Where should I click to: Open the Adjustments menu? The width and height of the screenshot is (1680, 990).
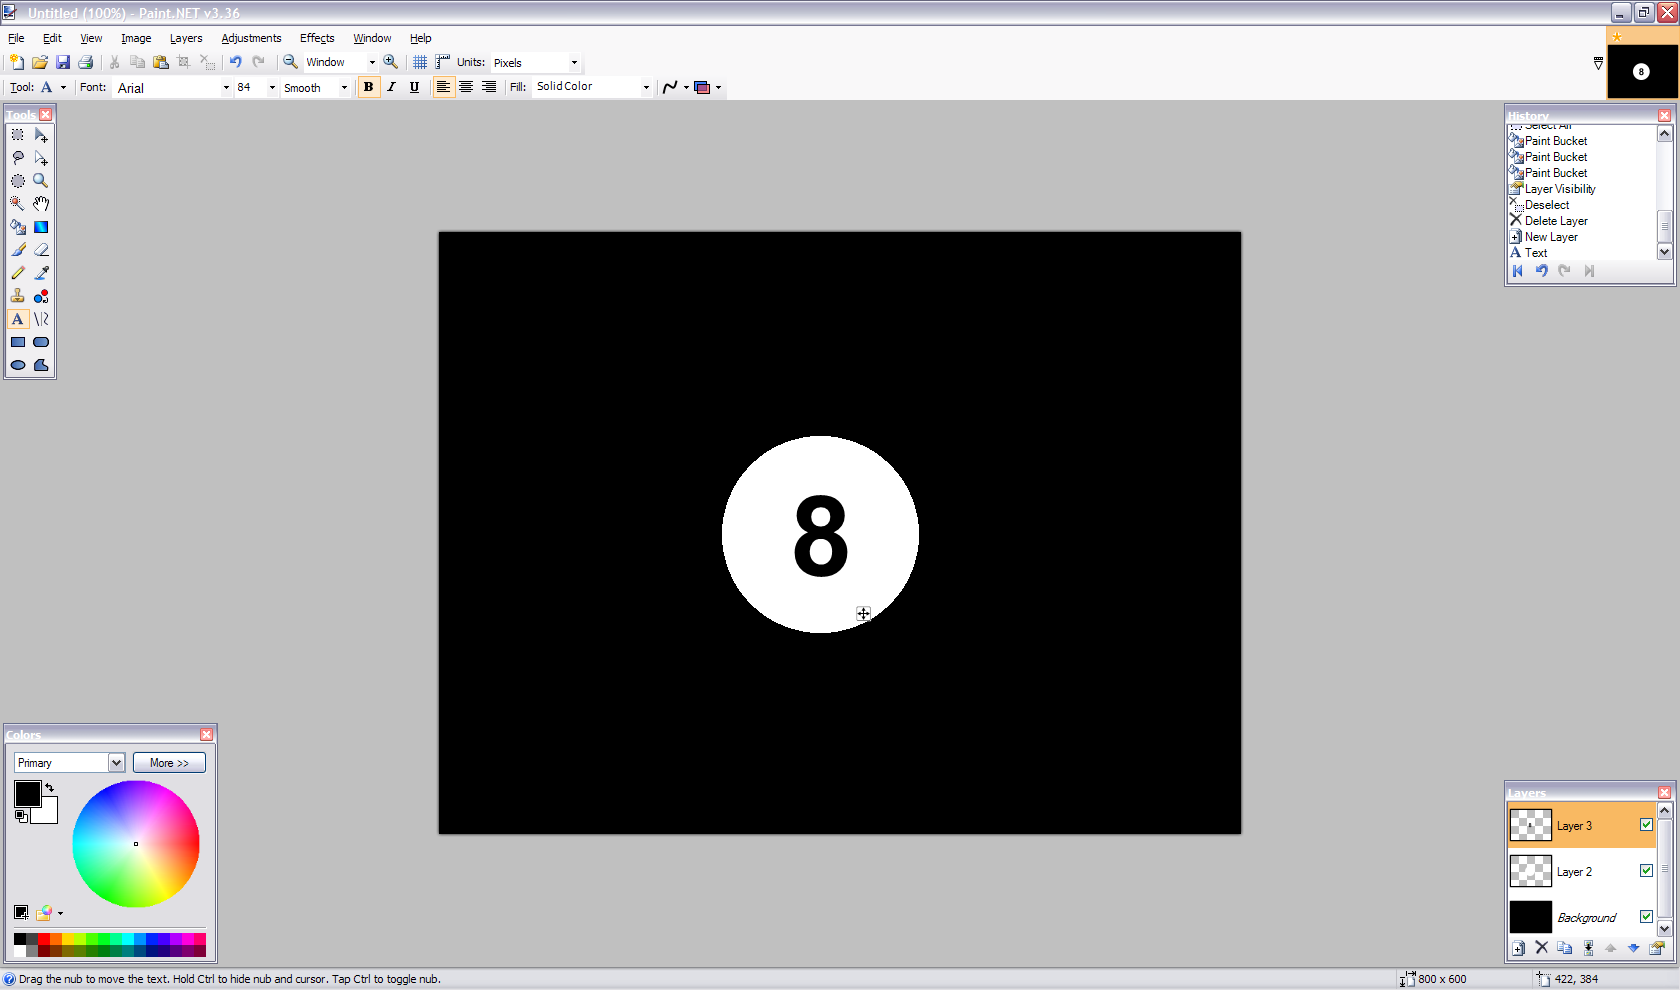point(251,38)
